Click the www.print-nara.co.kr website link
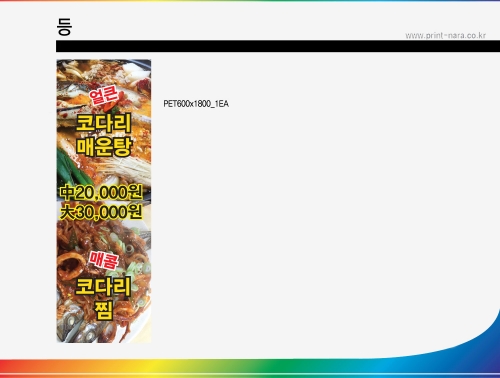Image resolution: width=500 pixels, height=378 pixels. (445, 35)
